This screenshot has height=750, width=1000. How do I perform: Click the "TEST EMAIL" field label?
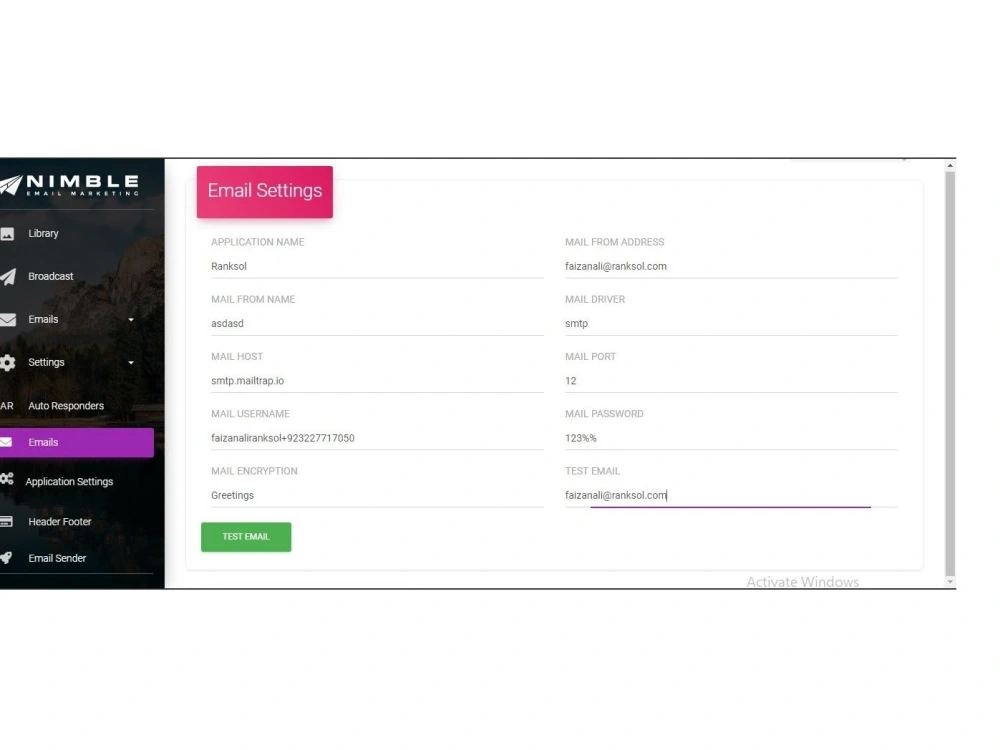(592, 471)
